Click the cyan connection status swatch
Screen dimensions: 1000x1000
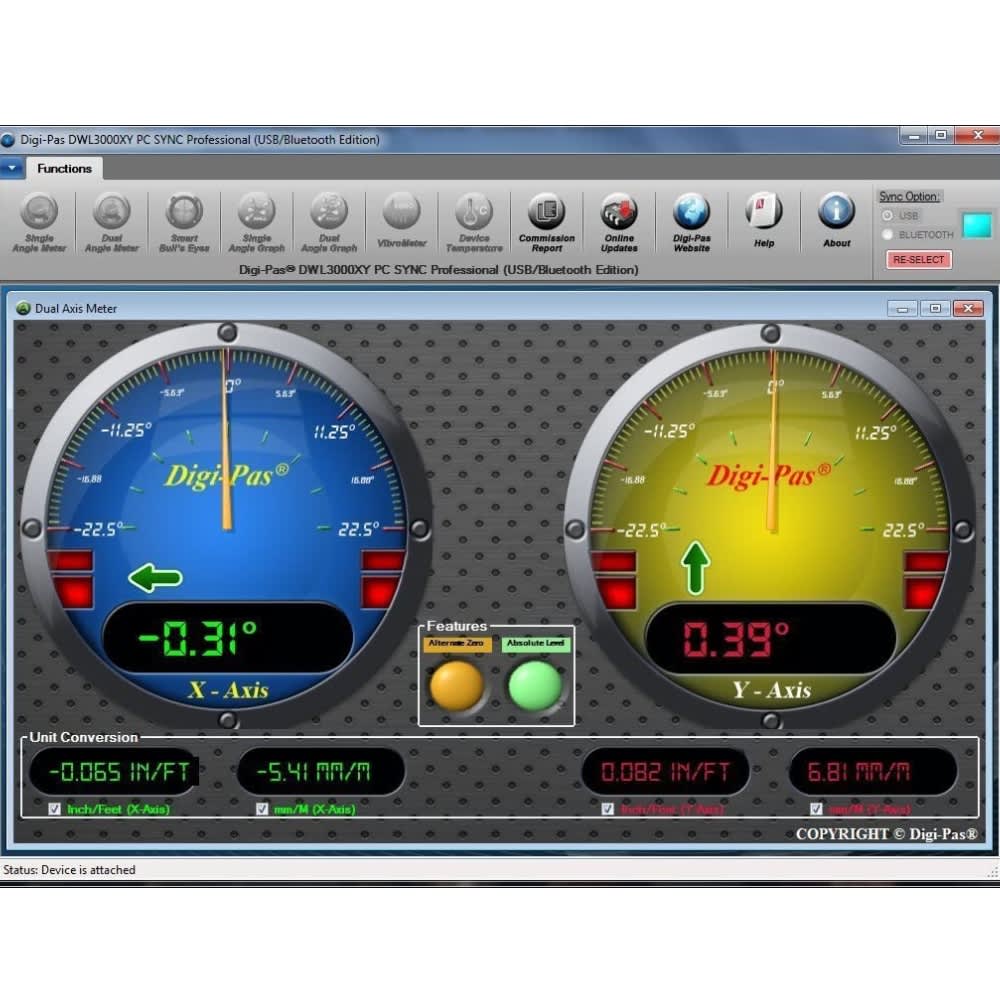976,225
